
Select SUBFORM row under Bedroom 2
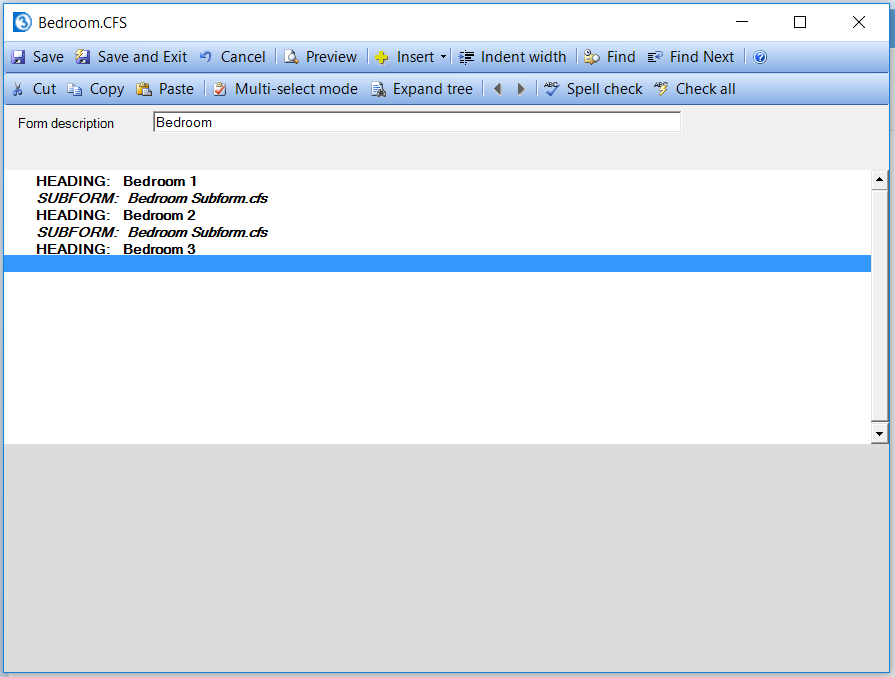437,232
